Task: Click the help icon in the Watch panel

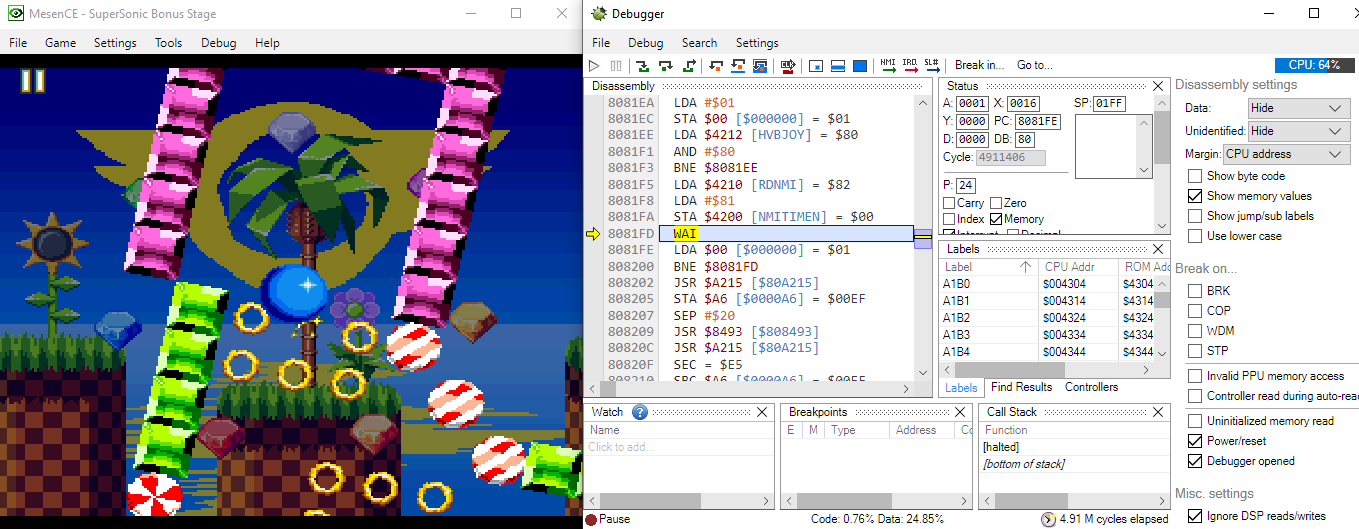Action: tap(640, 412)
